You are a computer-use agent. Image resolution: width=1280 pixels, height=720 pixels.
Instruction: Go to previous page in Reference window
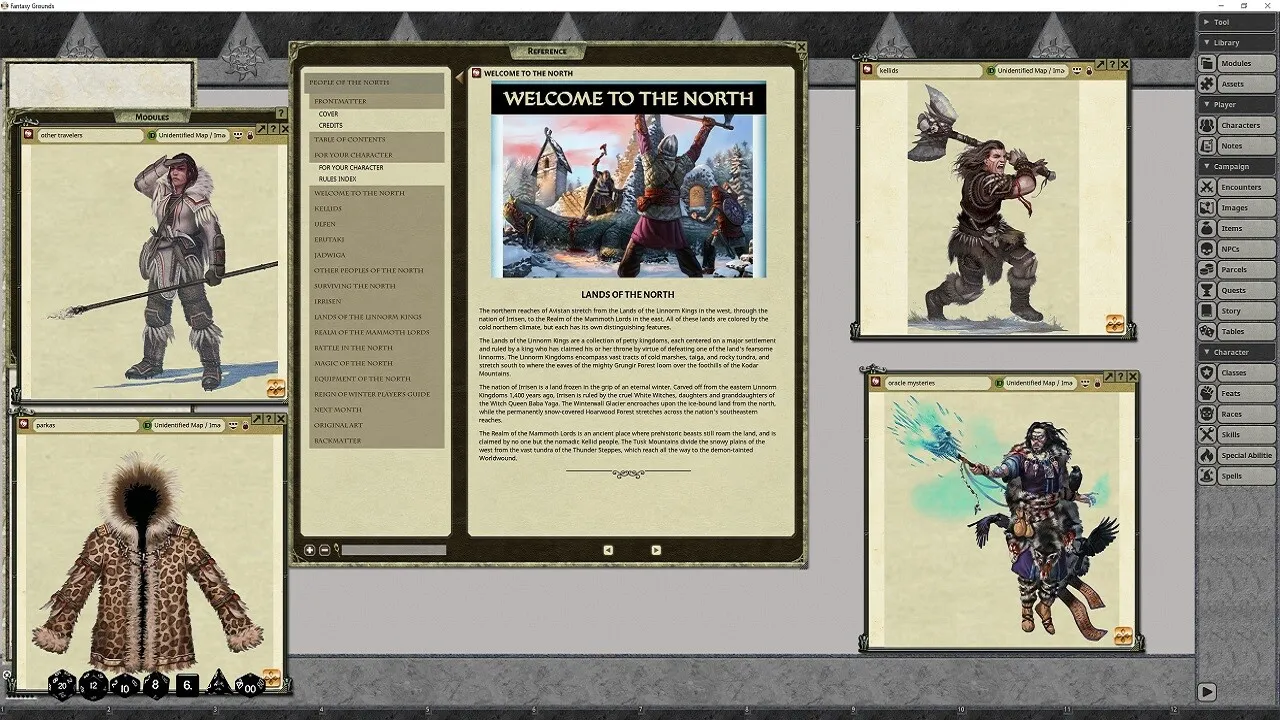click(608, 550)
